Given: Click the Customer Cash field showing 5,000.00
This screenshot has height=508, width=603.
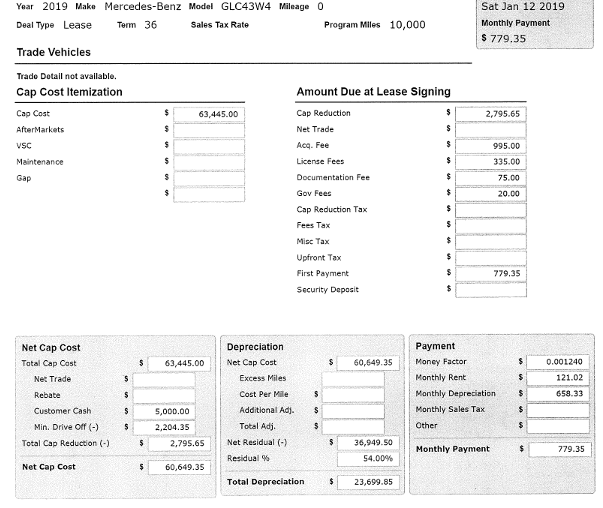Looking at the screenshot, I should click(164, 411).
